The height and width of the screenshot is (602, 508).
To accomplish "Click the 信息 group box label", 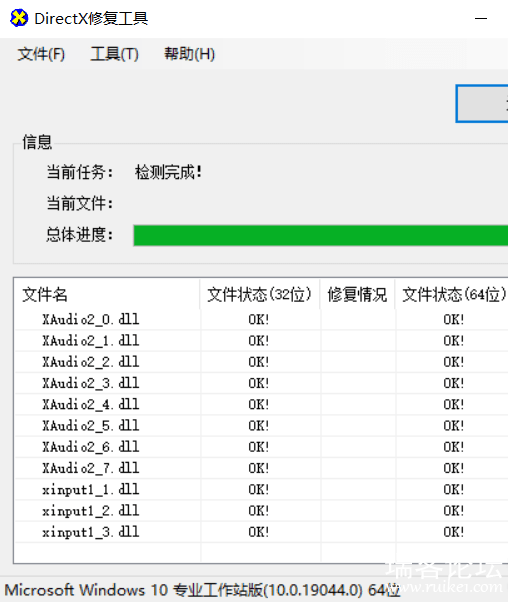I will [x=37, y=142].
